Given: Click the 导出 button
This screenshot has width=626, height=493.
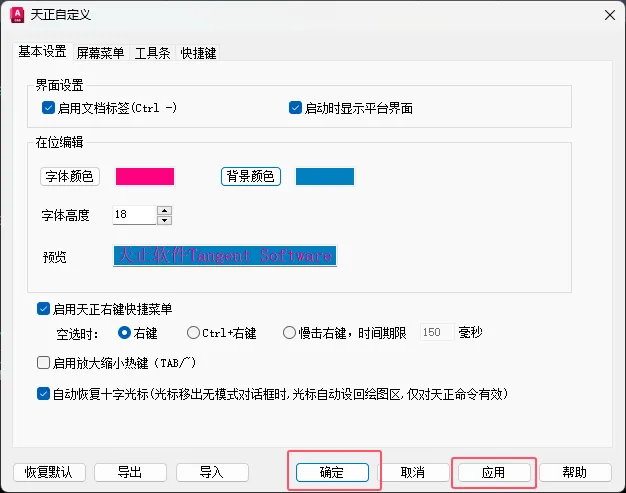Looking at the screenshot, I should click(x=130, y=473).
